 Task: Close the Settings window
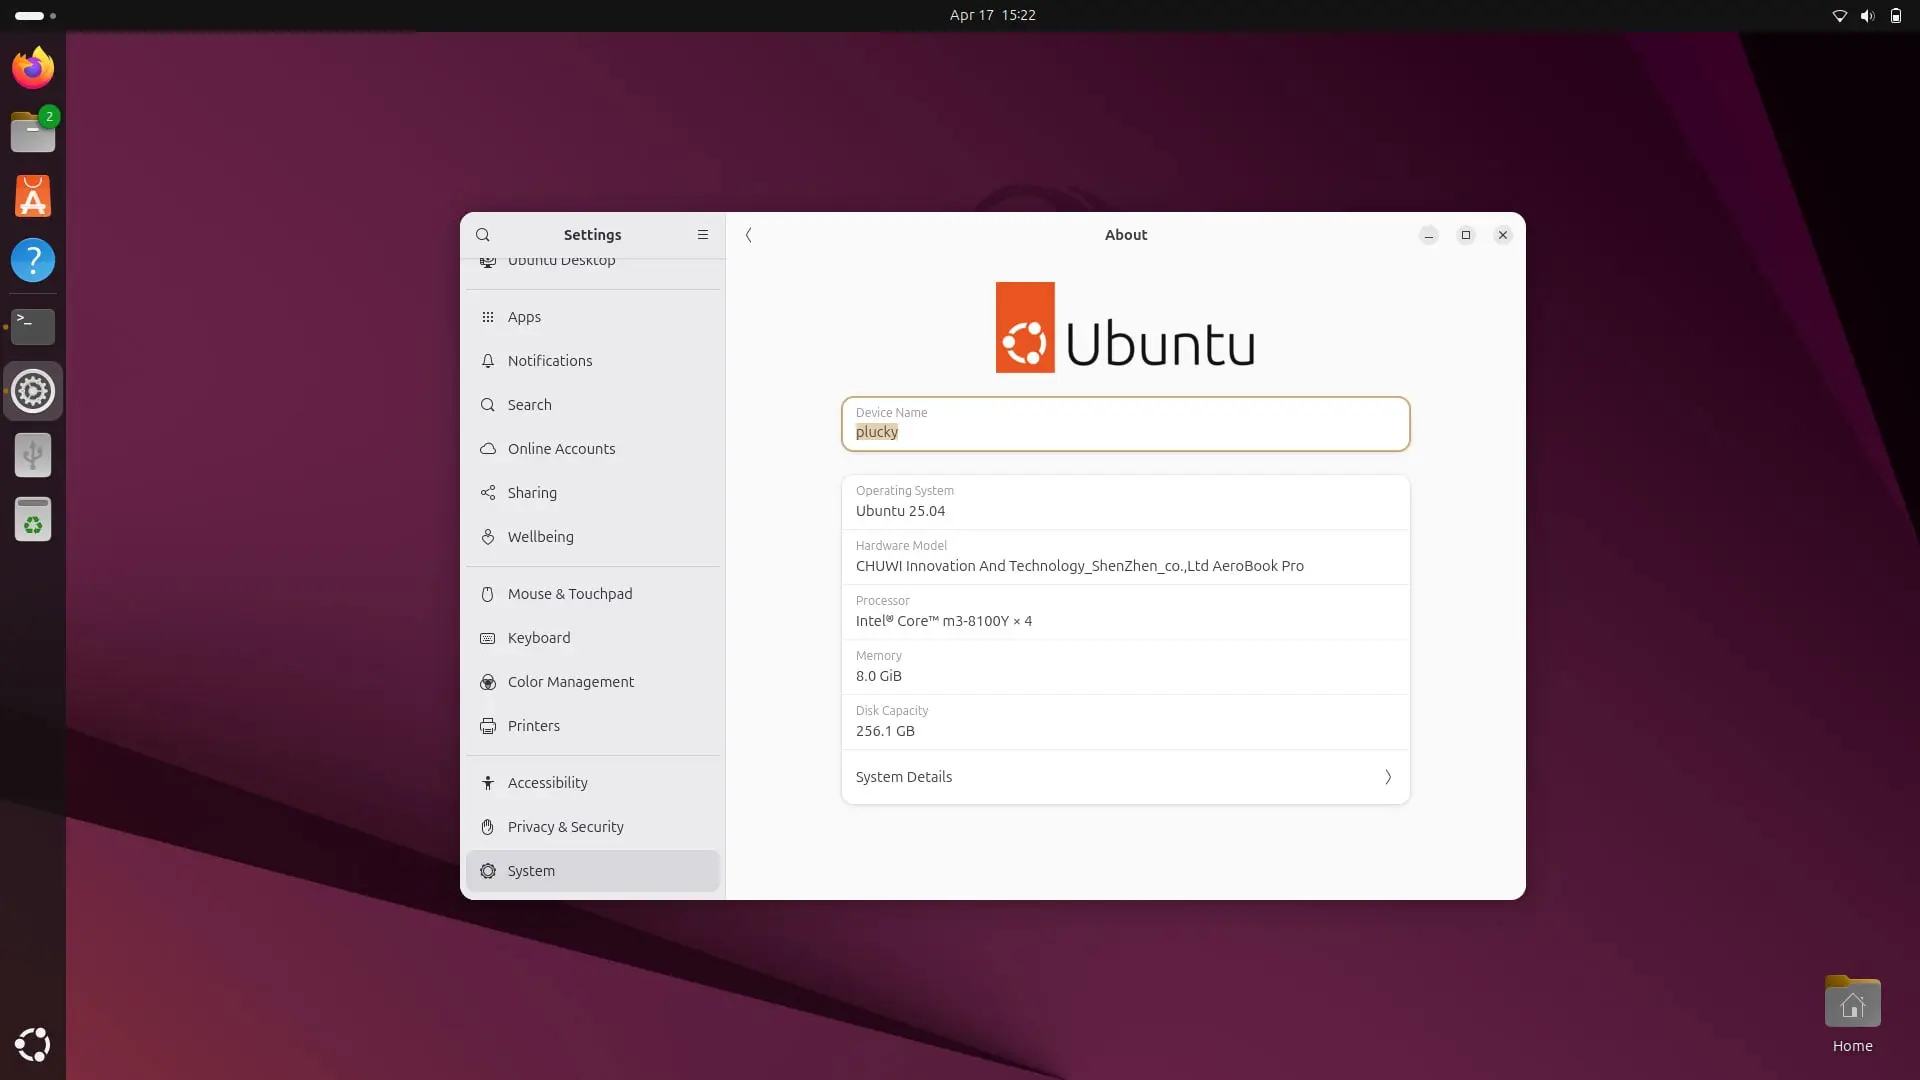(x=1502, y=235)
